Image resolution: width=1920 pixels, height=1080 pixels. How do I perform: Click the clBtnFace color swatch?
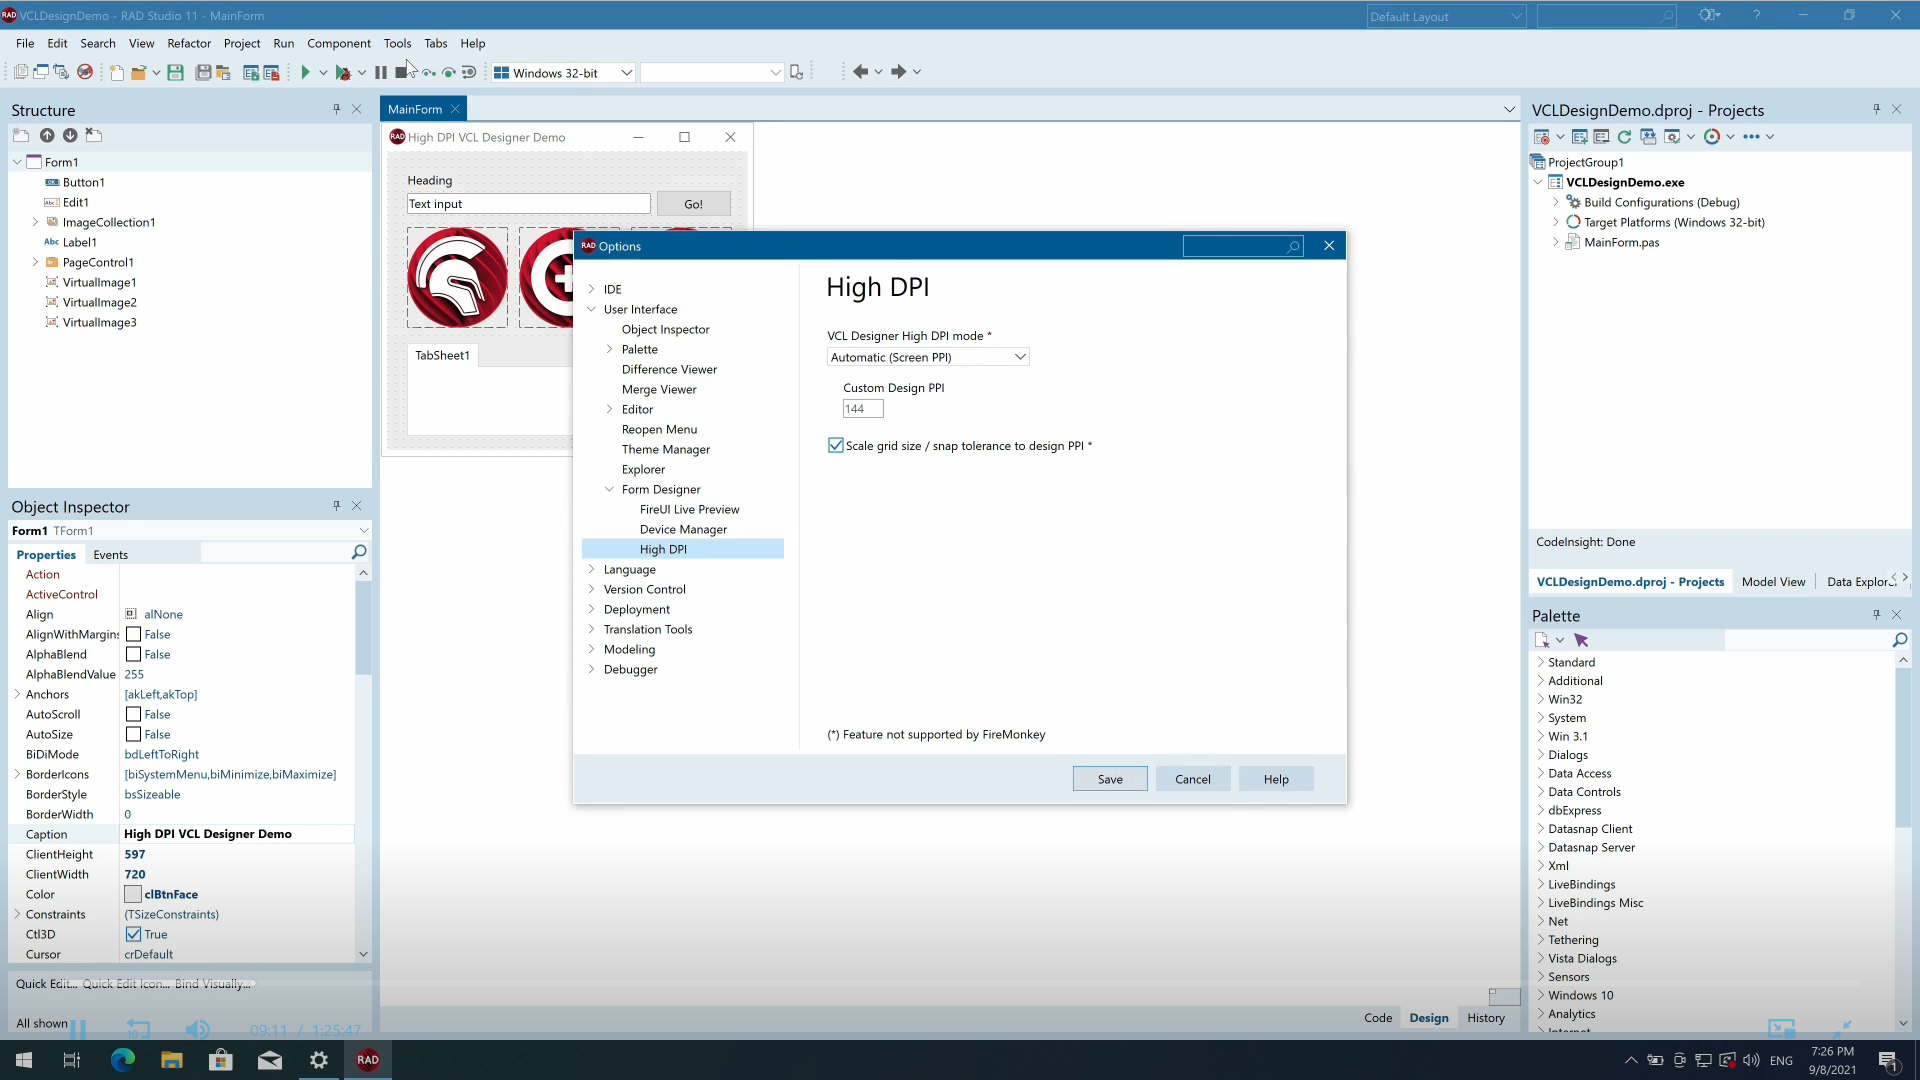133,894
